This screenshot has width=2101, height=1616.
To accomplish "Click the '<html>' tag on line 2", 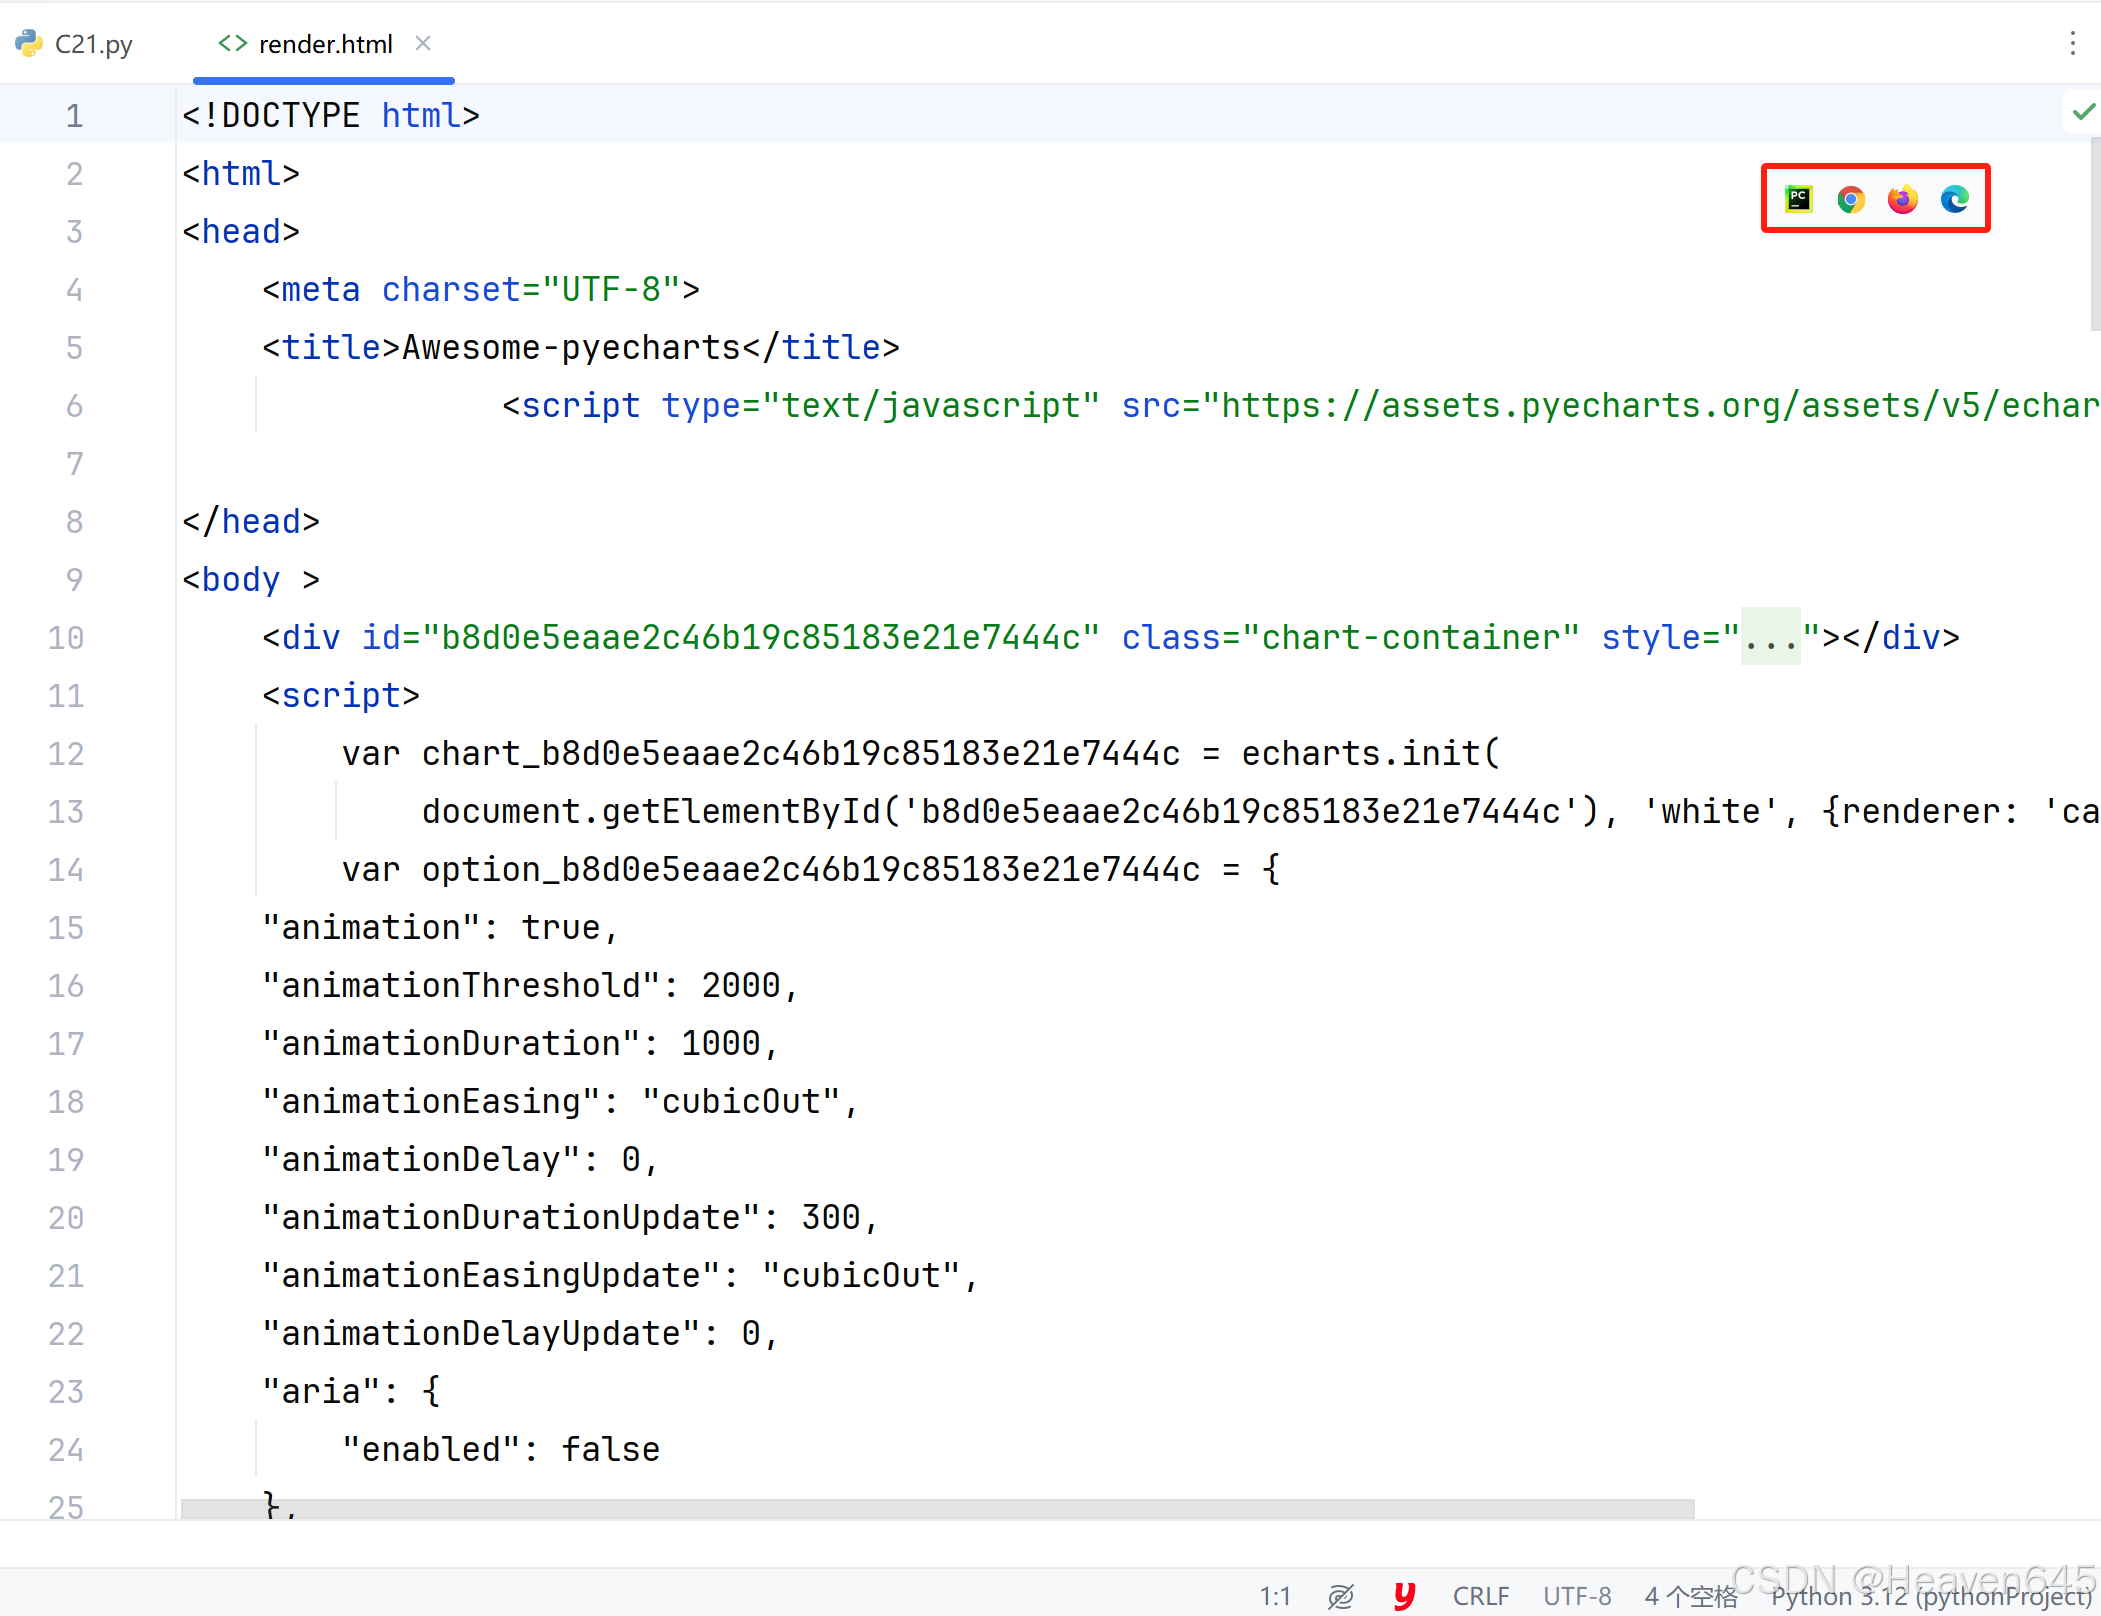I will tap(241, 173).
